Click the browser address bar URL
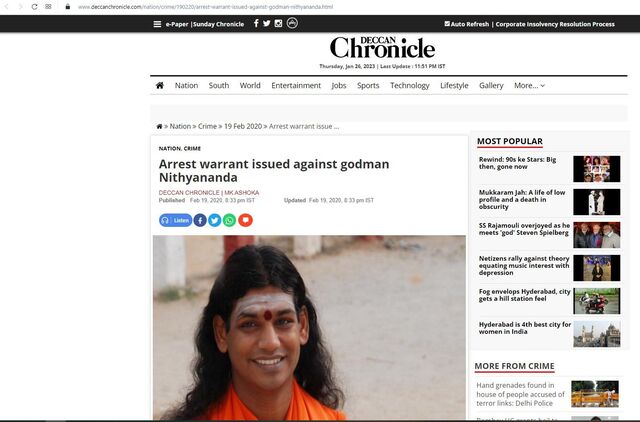 [x=205, y=7]
